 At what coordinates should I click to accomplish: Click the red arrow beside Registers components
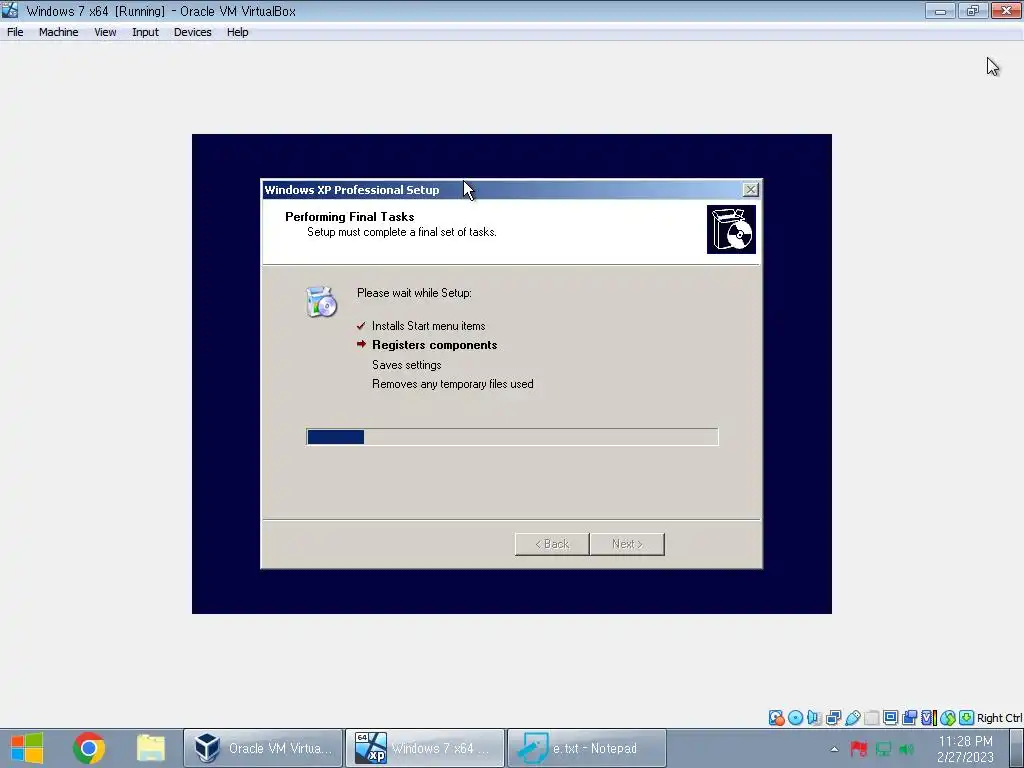(x=361, y=344)
